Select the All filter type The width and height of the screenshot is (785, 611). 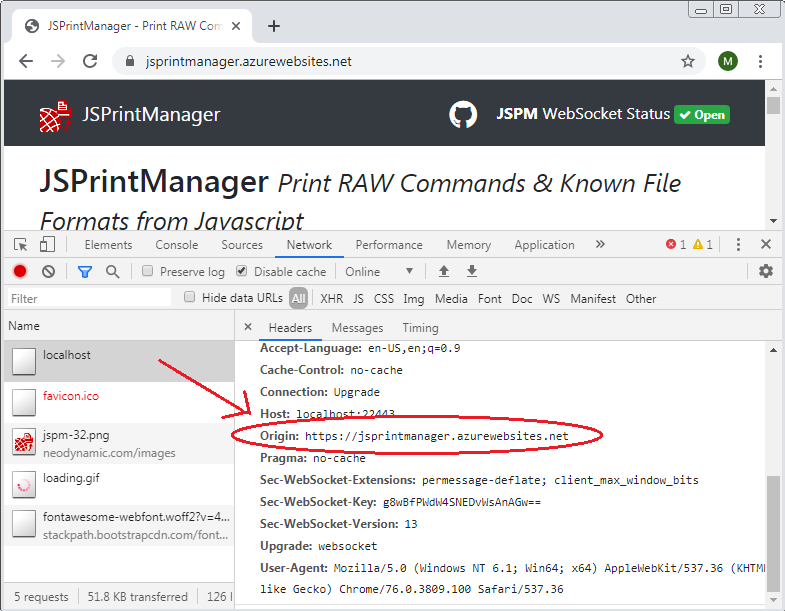click(x=298, y=298)
